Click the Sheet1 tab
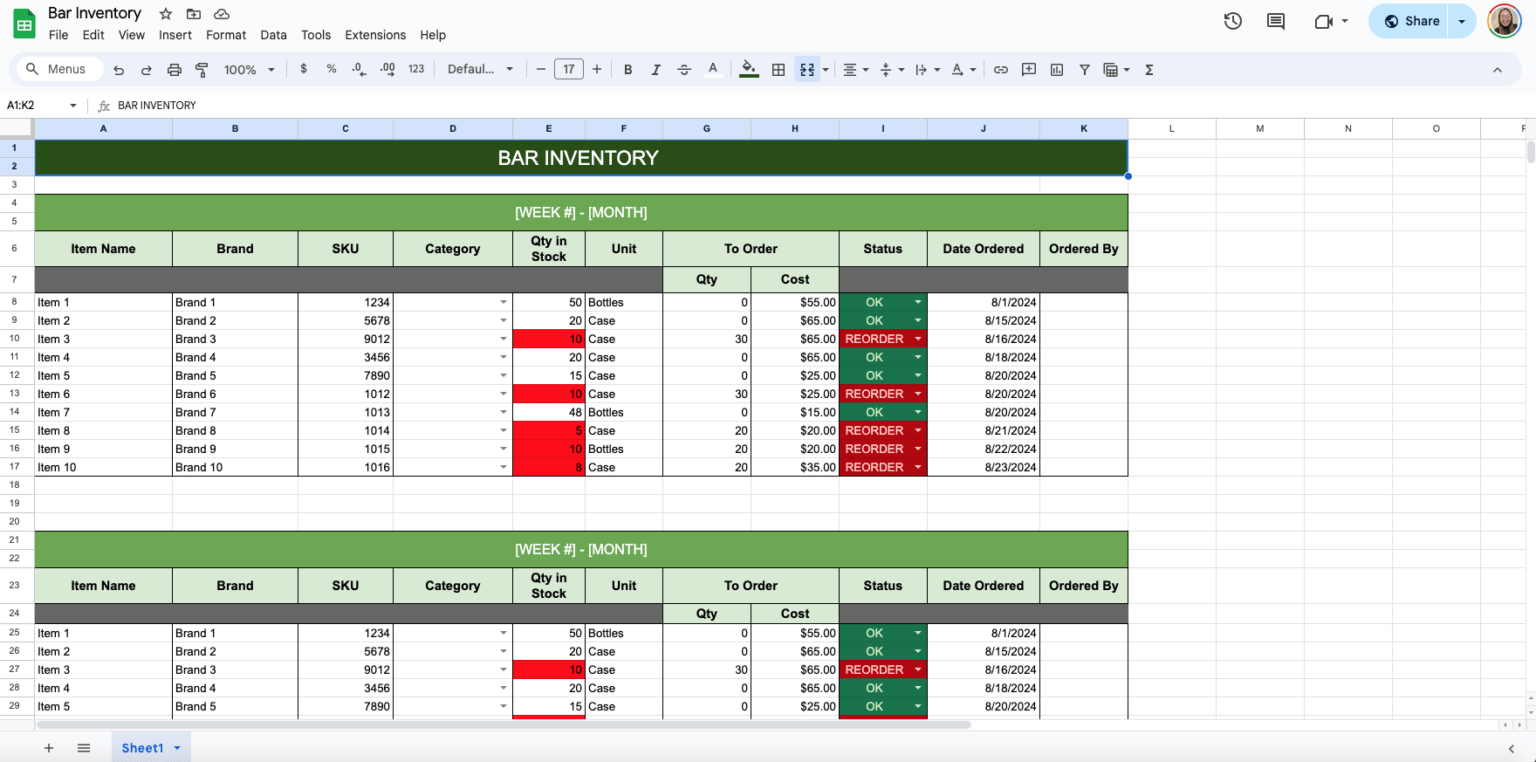 pyautogui.click(x=143, y=747)
